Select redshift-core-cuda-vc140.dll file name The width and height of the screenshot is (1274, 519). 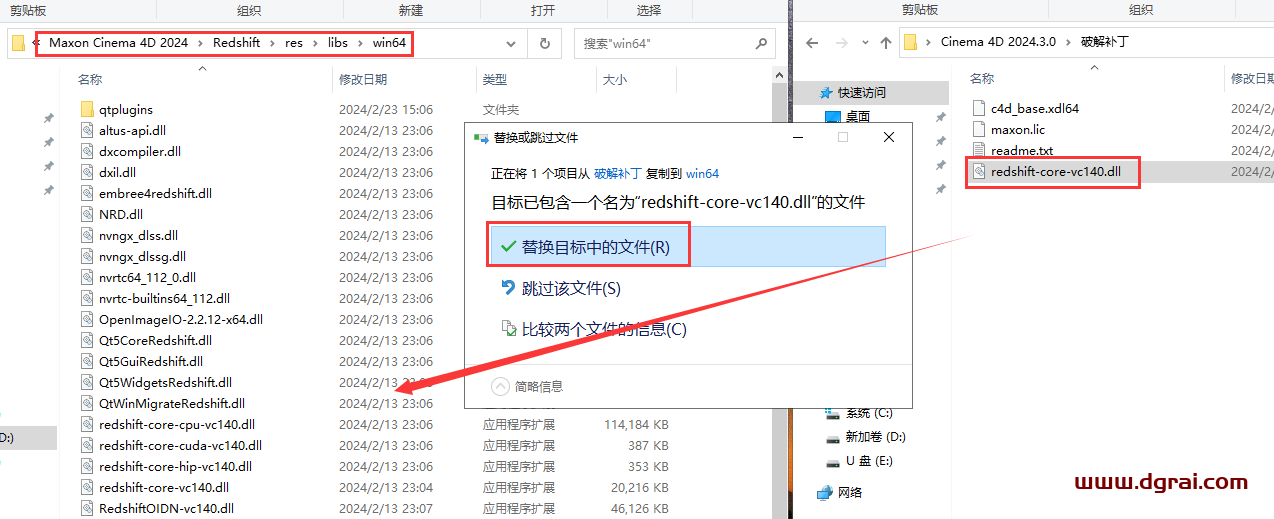coord(180,445)
